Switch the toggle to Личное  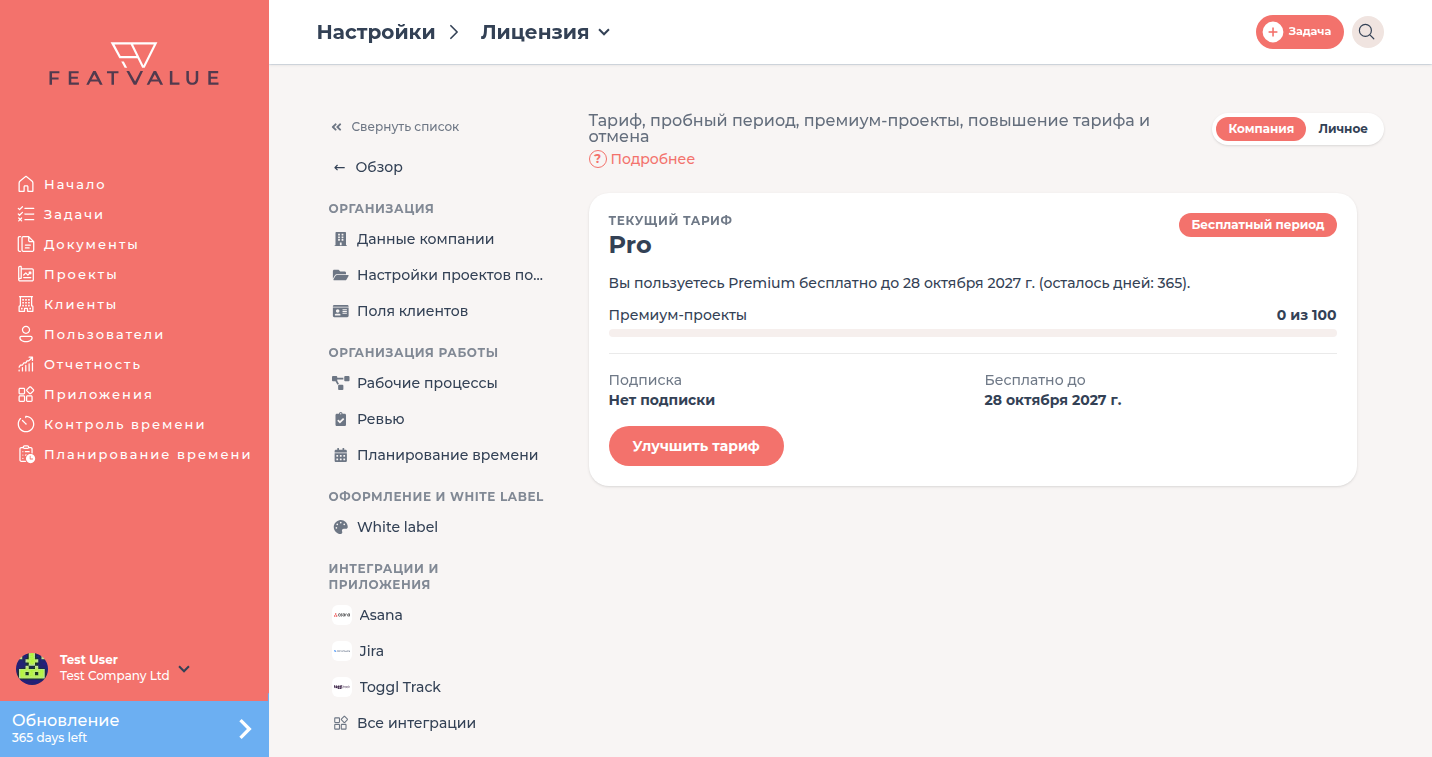tap(1342, 129)
